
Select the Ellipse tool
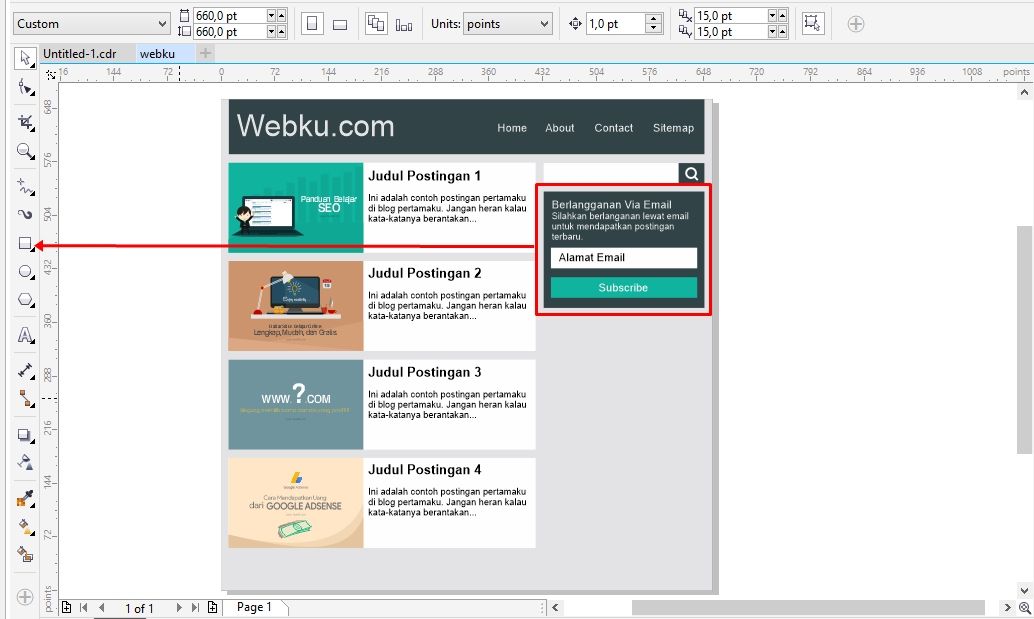click(x=25, y=272)
